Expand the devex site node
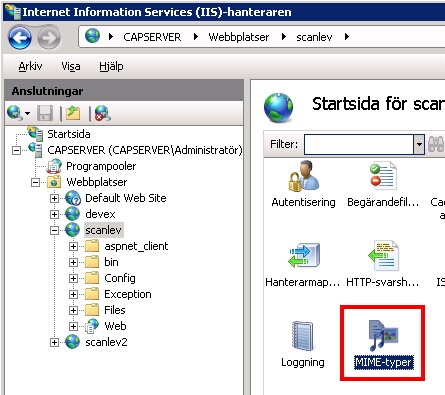The image size is (445, 395). pos(54,214)
